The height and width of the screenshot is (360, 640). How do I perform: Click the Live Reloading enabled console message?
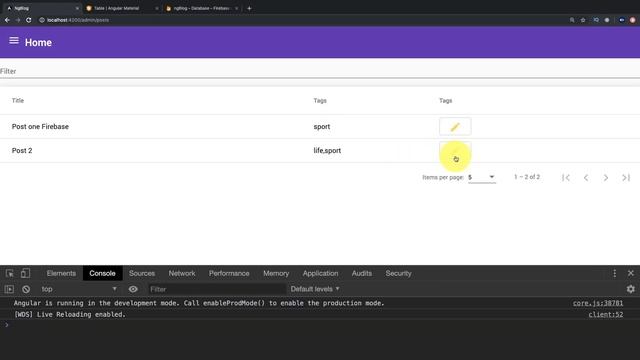coord(70,314)
